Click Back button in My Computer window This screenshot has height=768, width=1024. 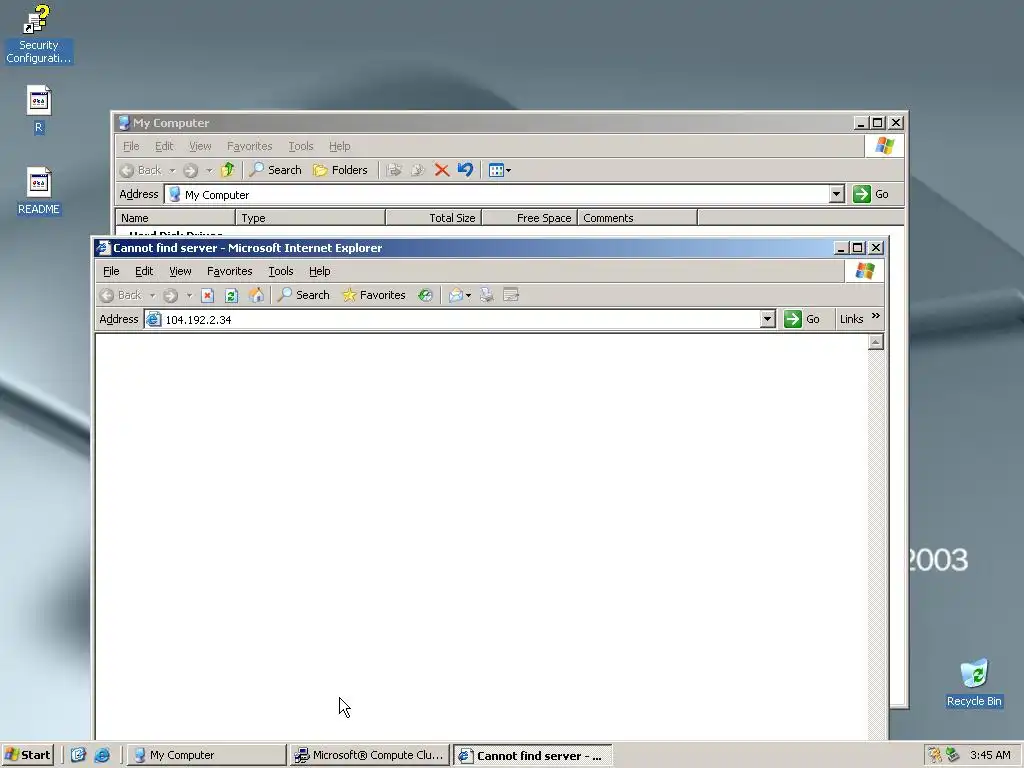tap(141, 170)
